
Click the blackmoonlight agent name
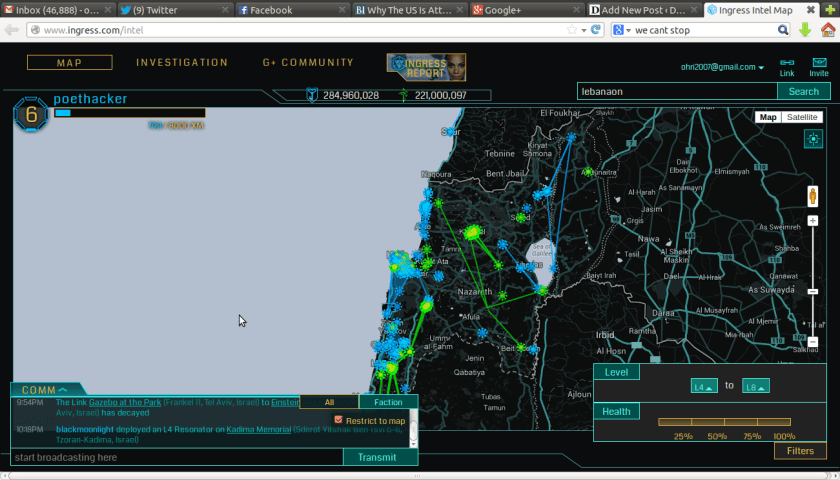coord(85,429)
